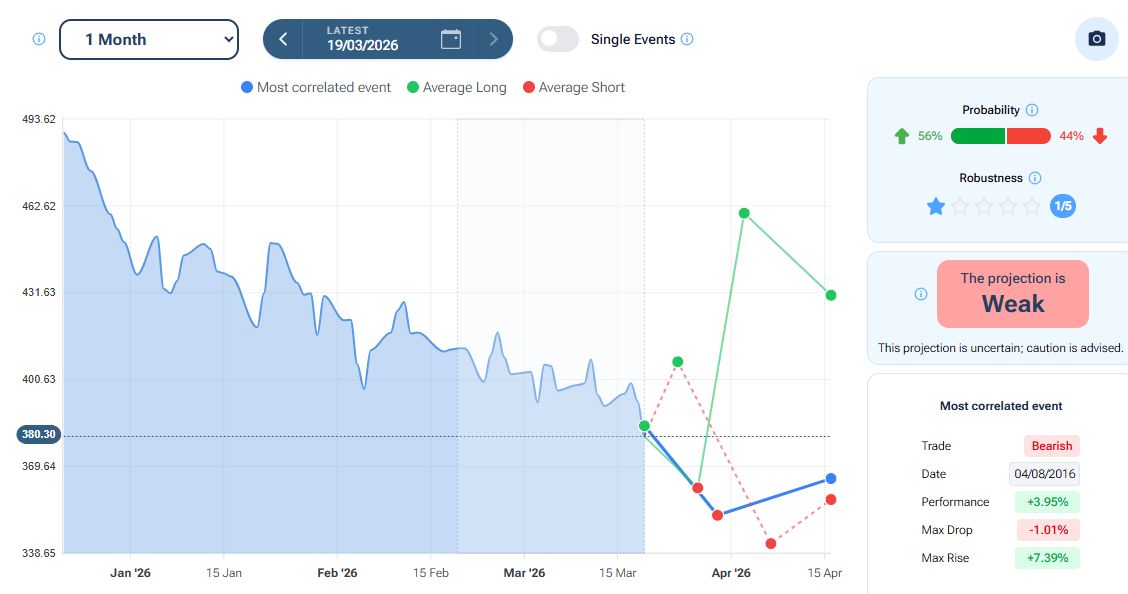Screen dimensions: 1128x594
Task: Click info icon beside projection Weak box
Action: coord(921,294)
